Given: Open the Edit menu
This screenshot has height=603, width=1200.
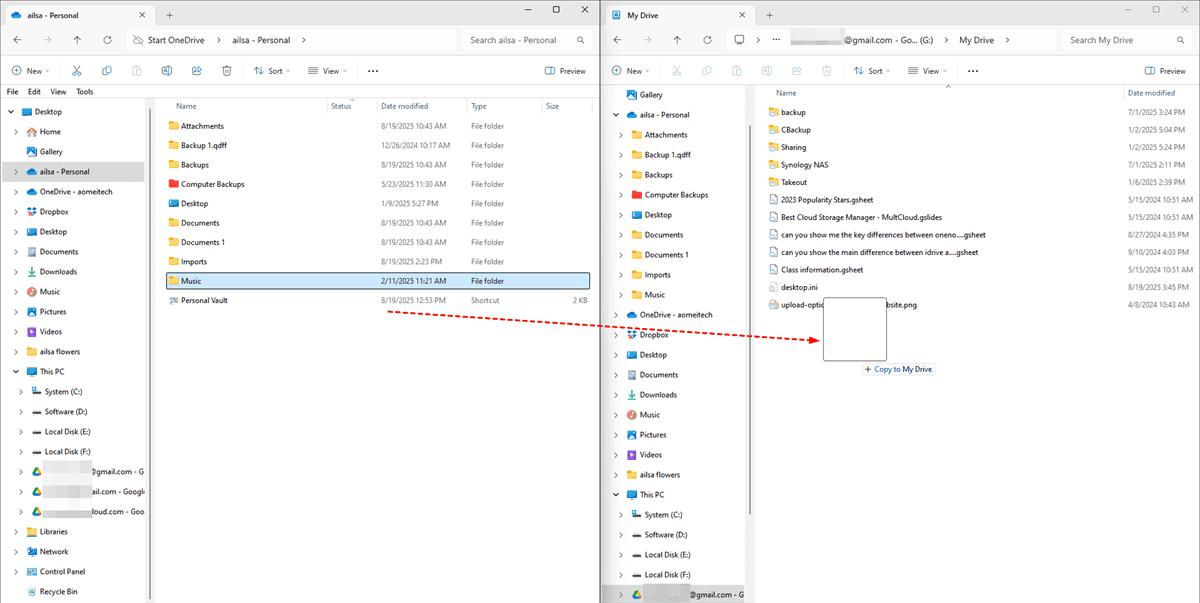Looking at the screenshot, I should pyautogui.click(x=34, y=91).
